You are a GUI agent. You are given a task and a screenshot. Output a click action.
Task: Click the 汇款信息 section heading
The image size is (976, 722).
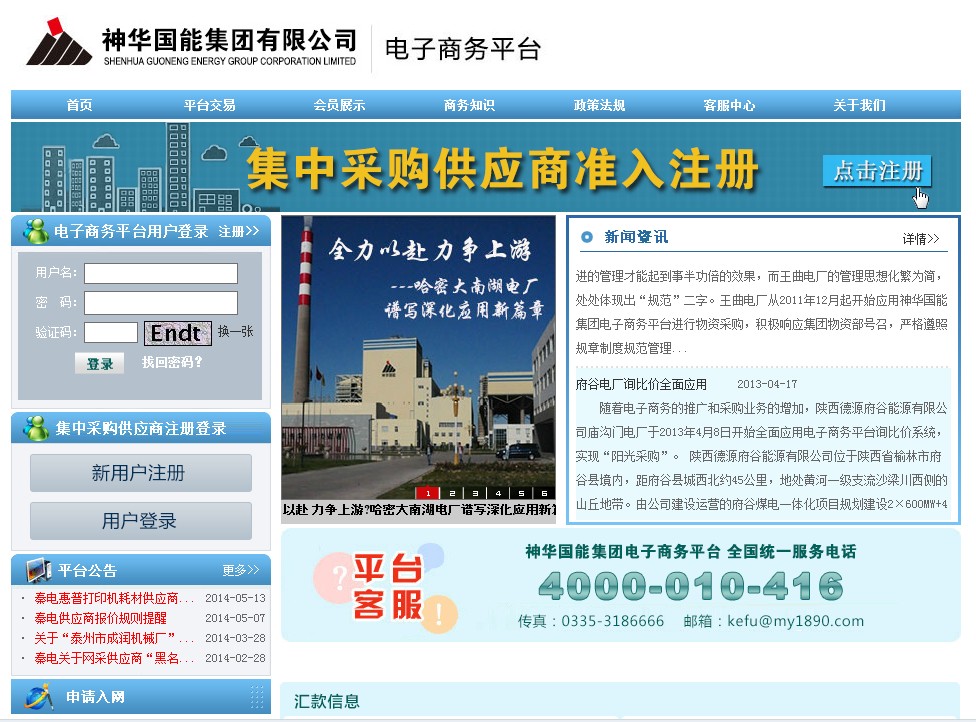(x=327, y=701)
